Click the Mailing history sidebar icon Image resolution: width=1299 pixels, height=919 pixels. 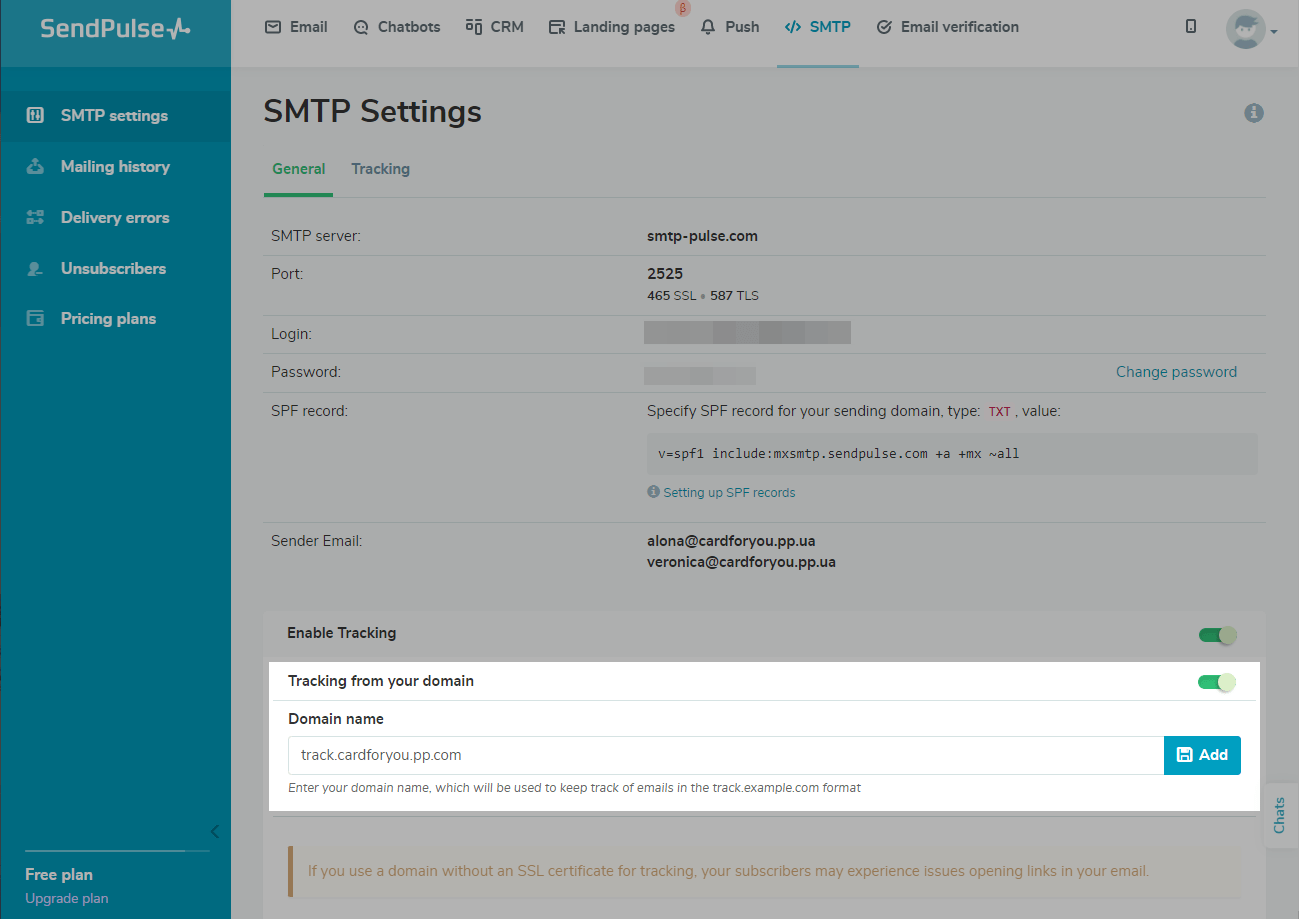click(x=35, y=166)
